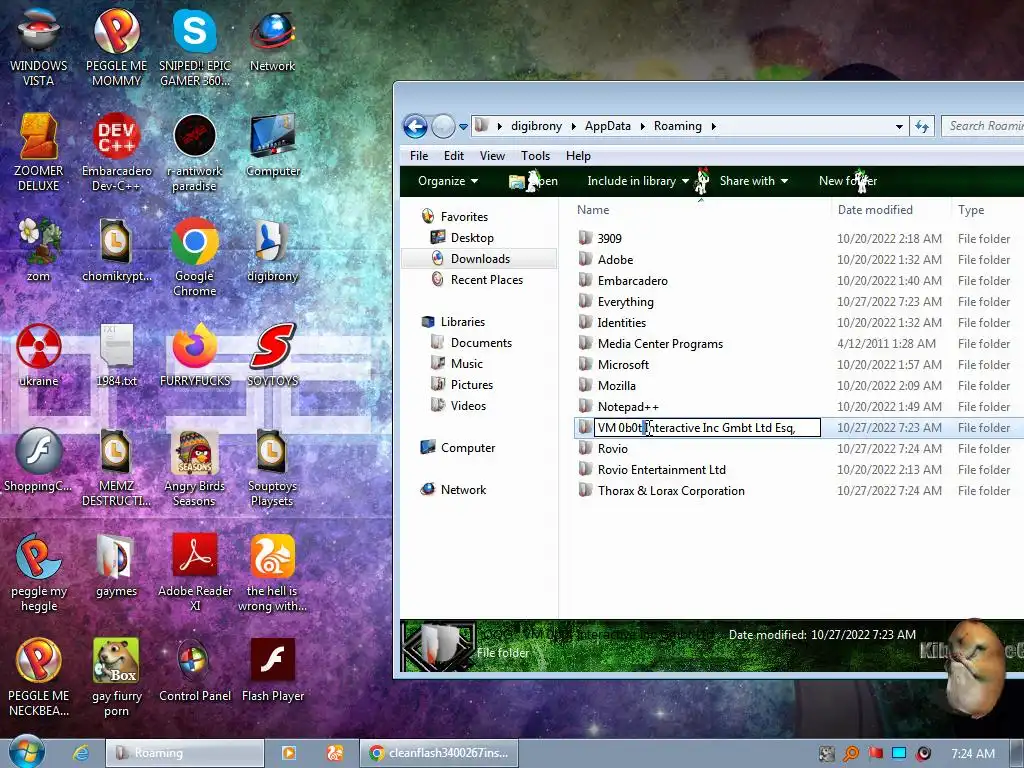Click the New folder button
1024x768 pixels.
(848, 181)
